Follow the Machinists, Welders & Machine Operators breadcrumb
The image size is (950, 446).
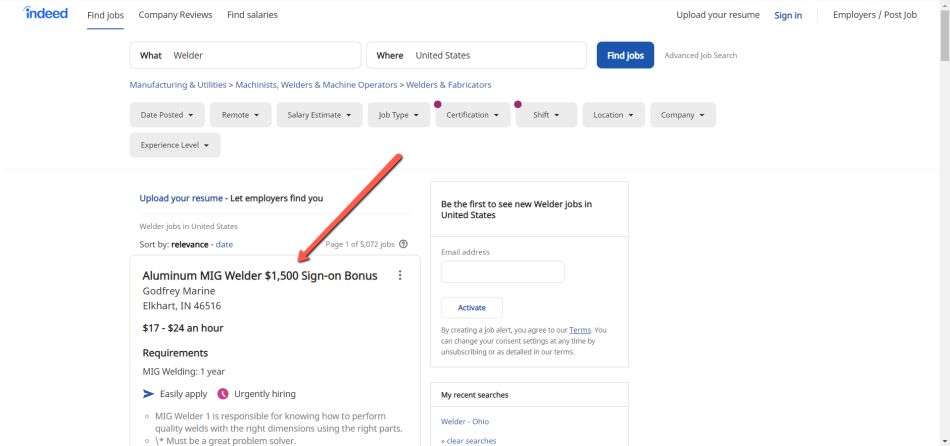pyautogui.click(x=316, y=85)
